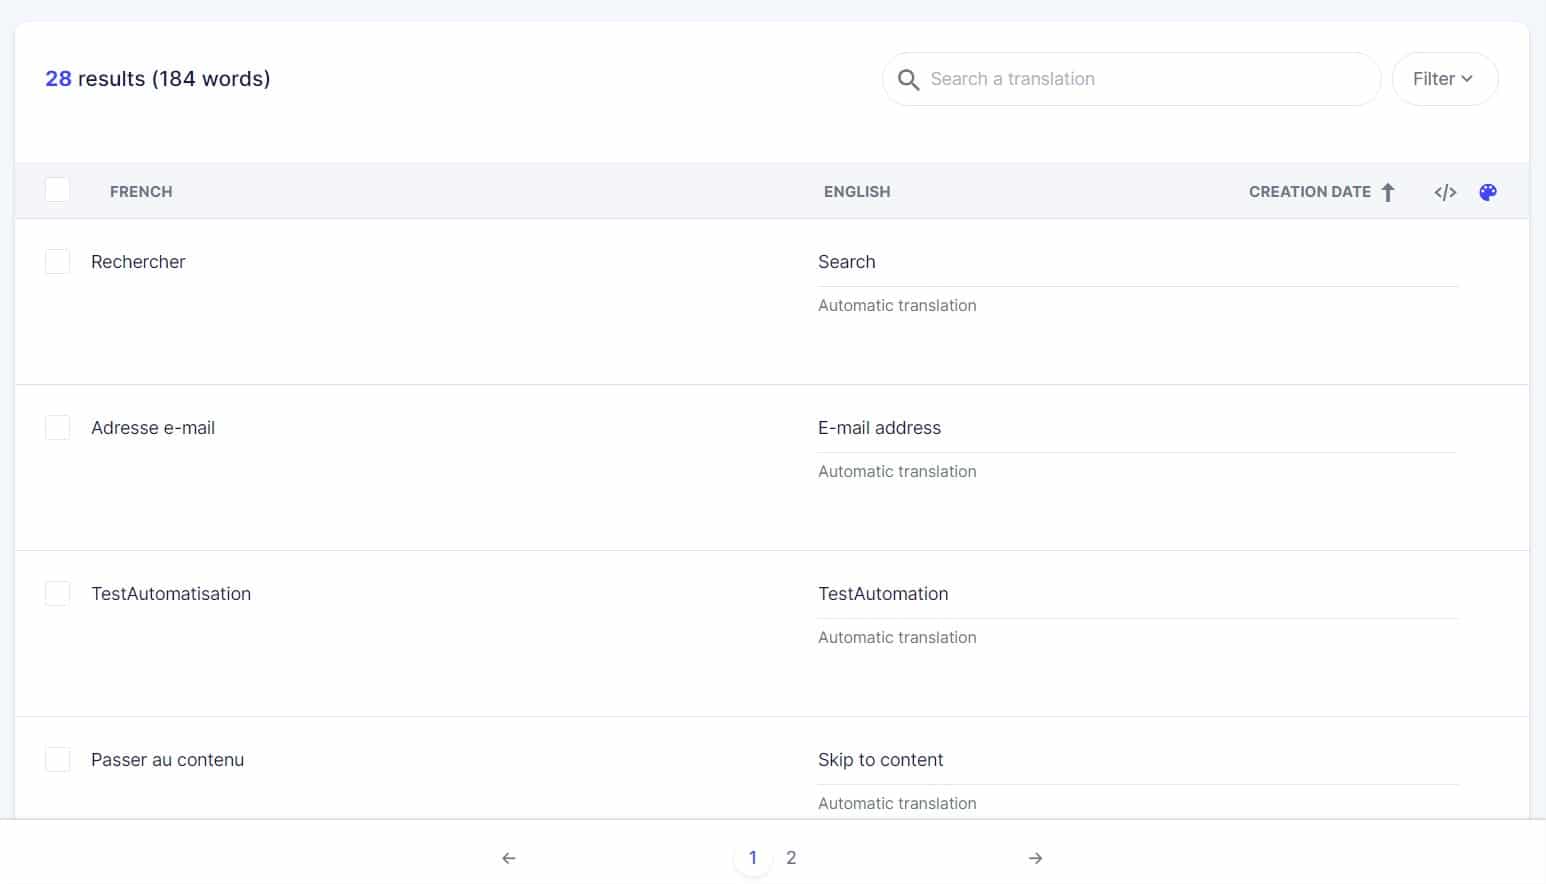This screenshot has height=884, width=1546.
Task: Select the Adresse e-mail row checkbox
Action: (x=58, y=428)
